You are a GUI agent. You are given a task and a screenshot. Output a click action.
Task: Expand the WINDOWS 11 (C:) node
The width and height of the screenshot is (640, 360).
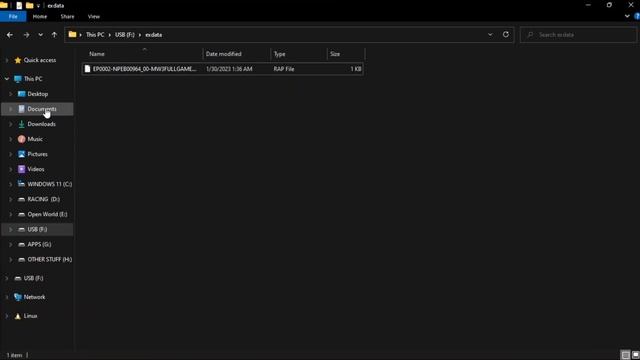click(11, 184)
